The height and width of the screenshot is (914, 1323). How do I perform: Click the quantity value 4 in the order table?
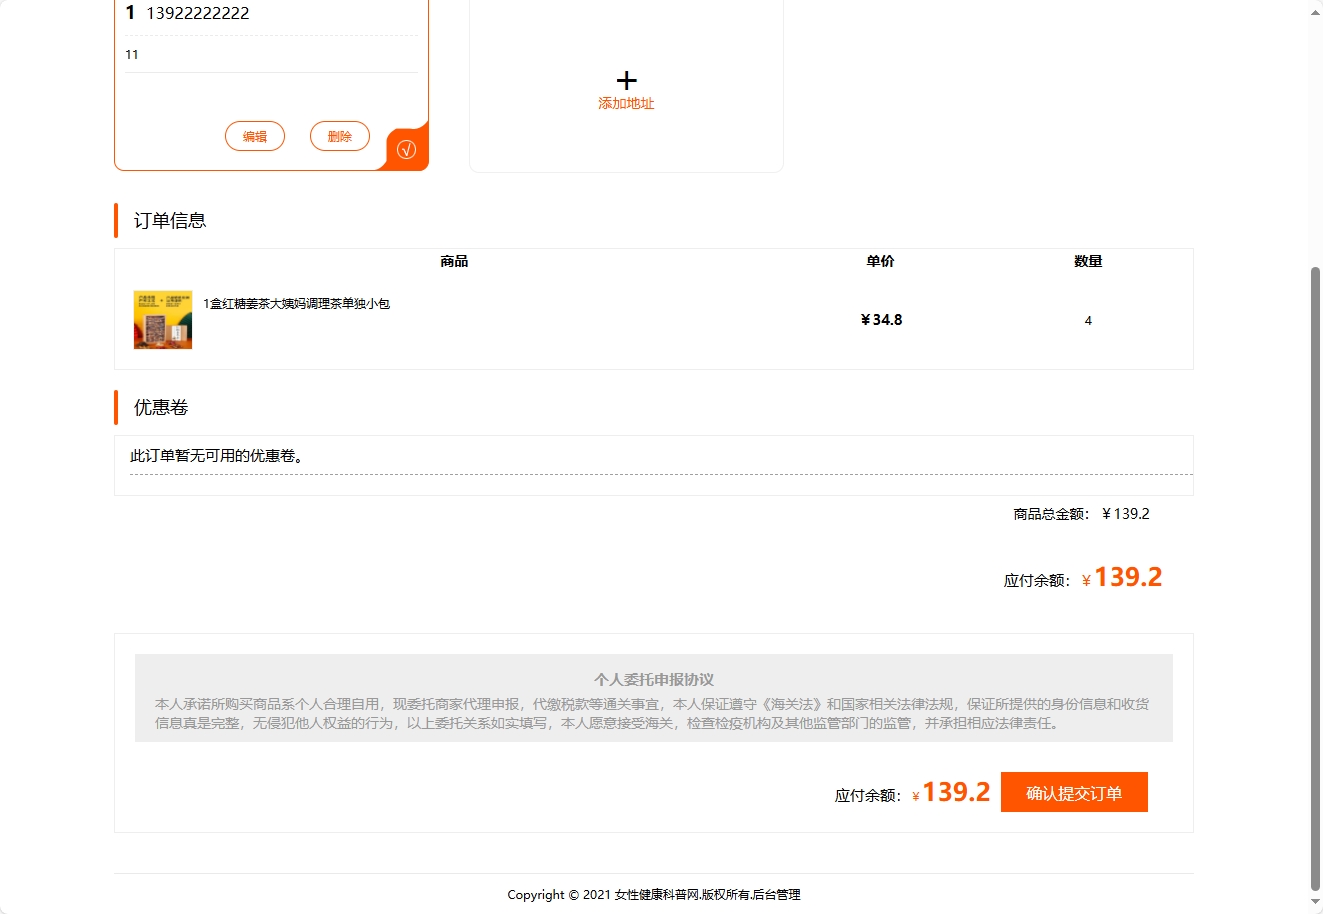point(1088,320)
